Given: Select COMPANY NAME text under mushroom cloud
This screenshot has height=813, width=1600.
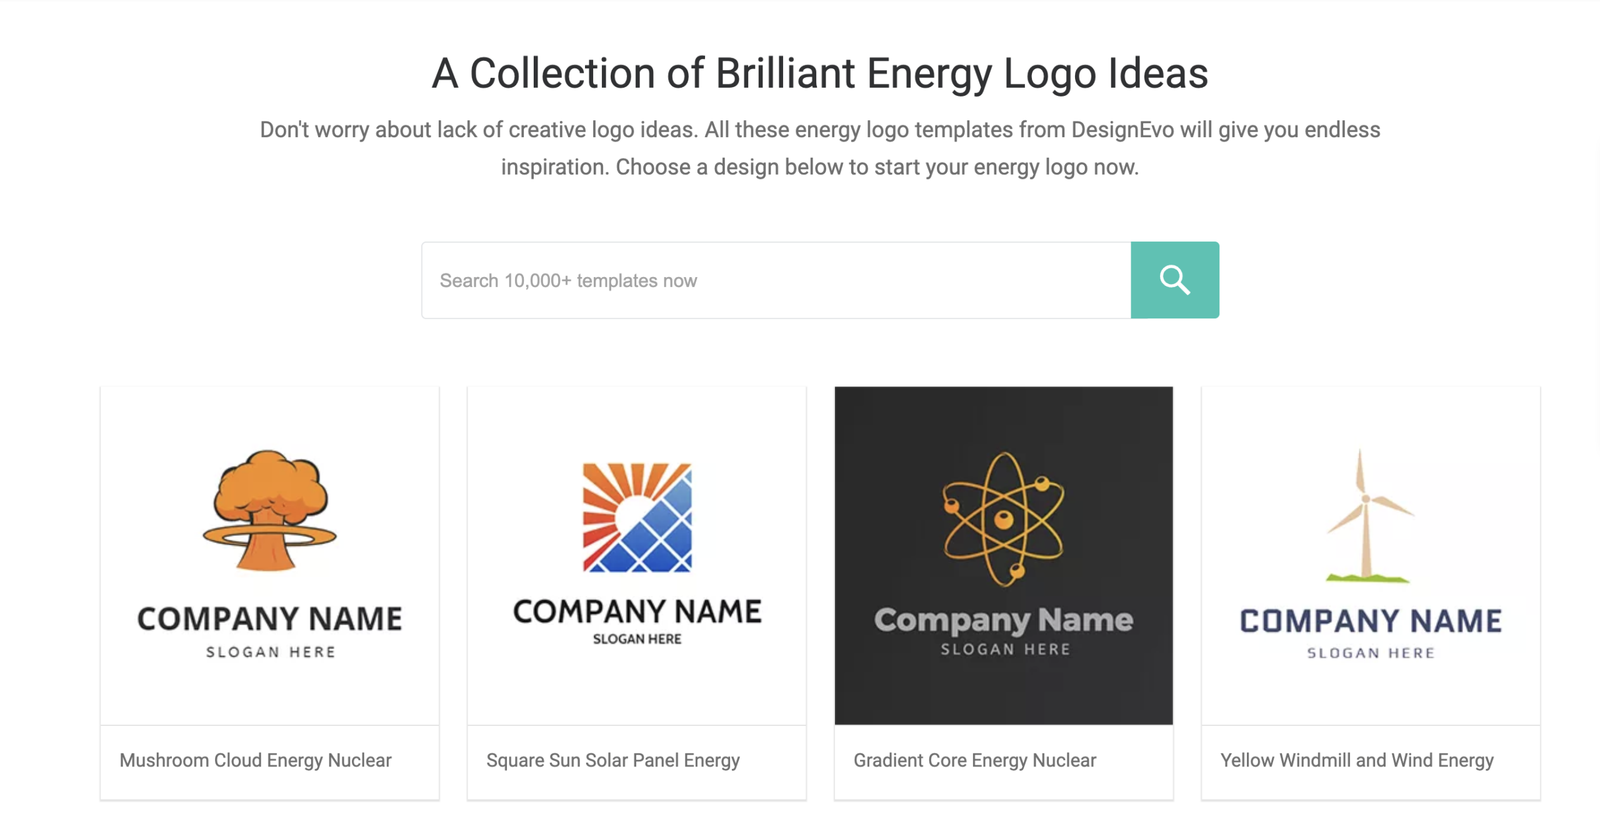Looking at the screenshot, I should coord(270,619).
